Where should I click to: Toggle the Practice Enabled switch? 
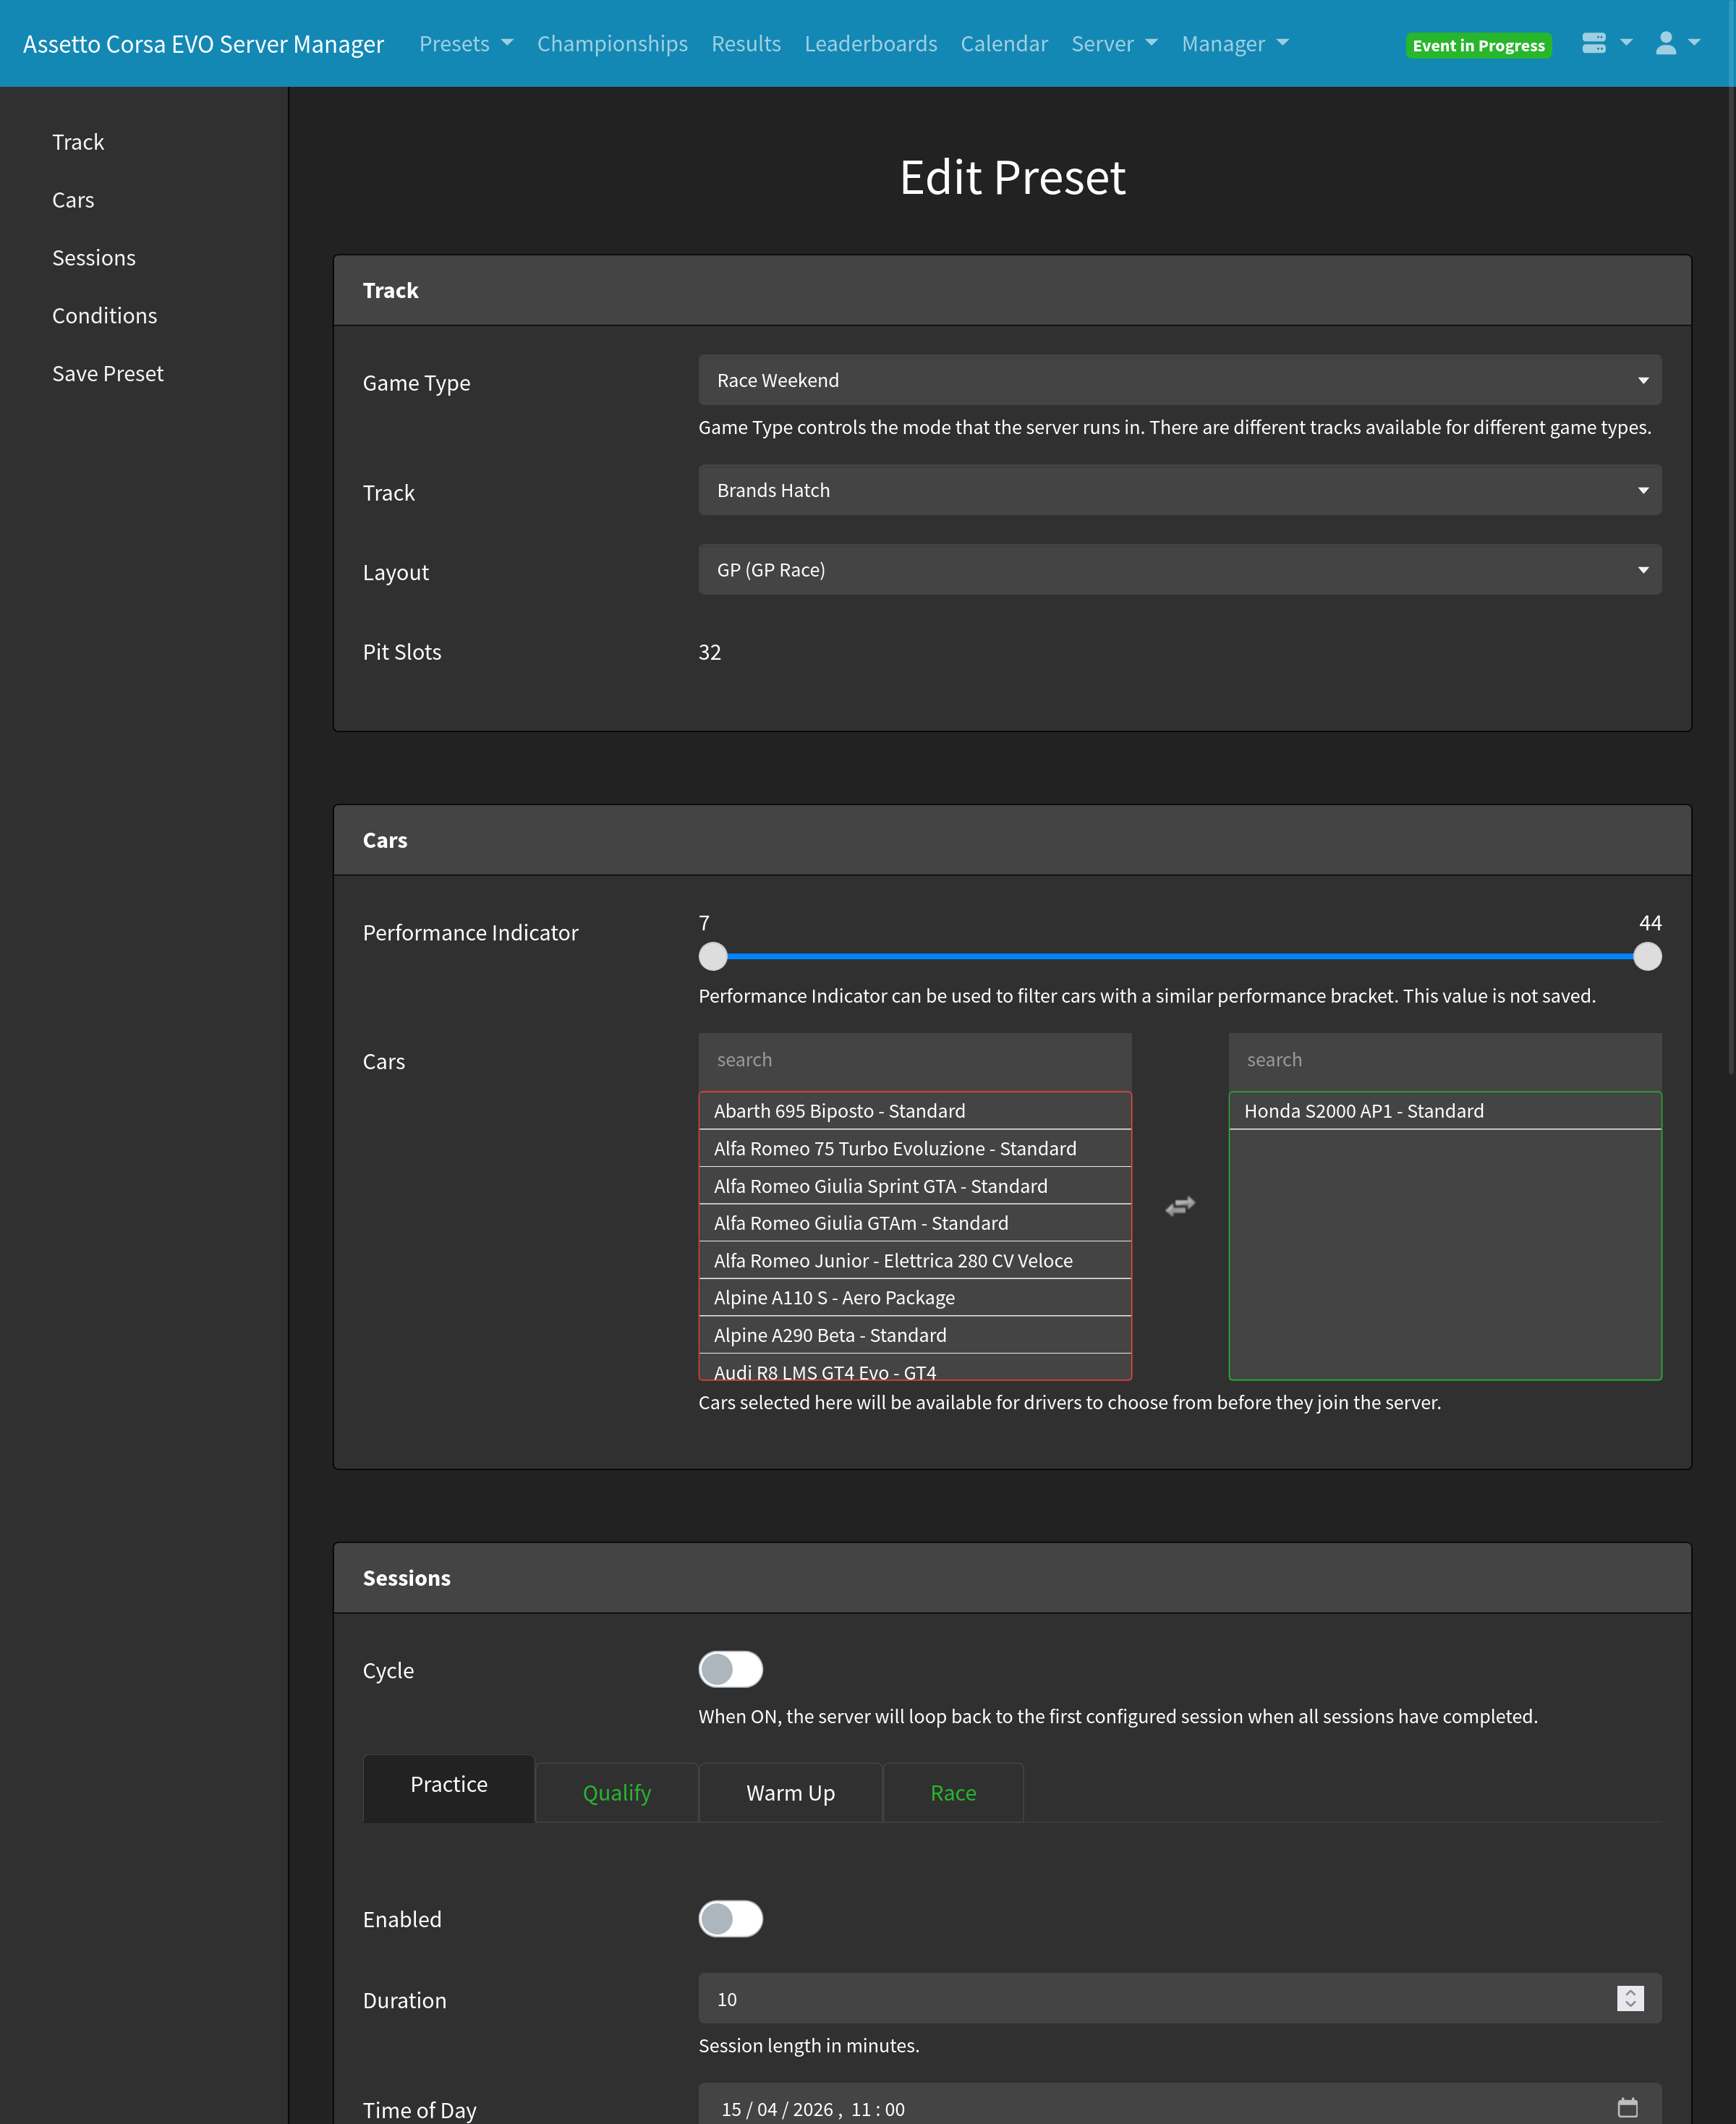pos(730,1918)
